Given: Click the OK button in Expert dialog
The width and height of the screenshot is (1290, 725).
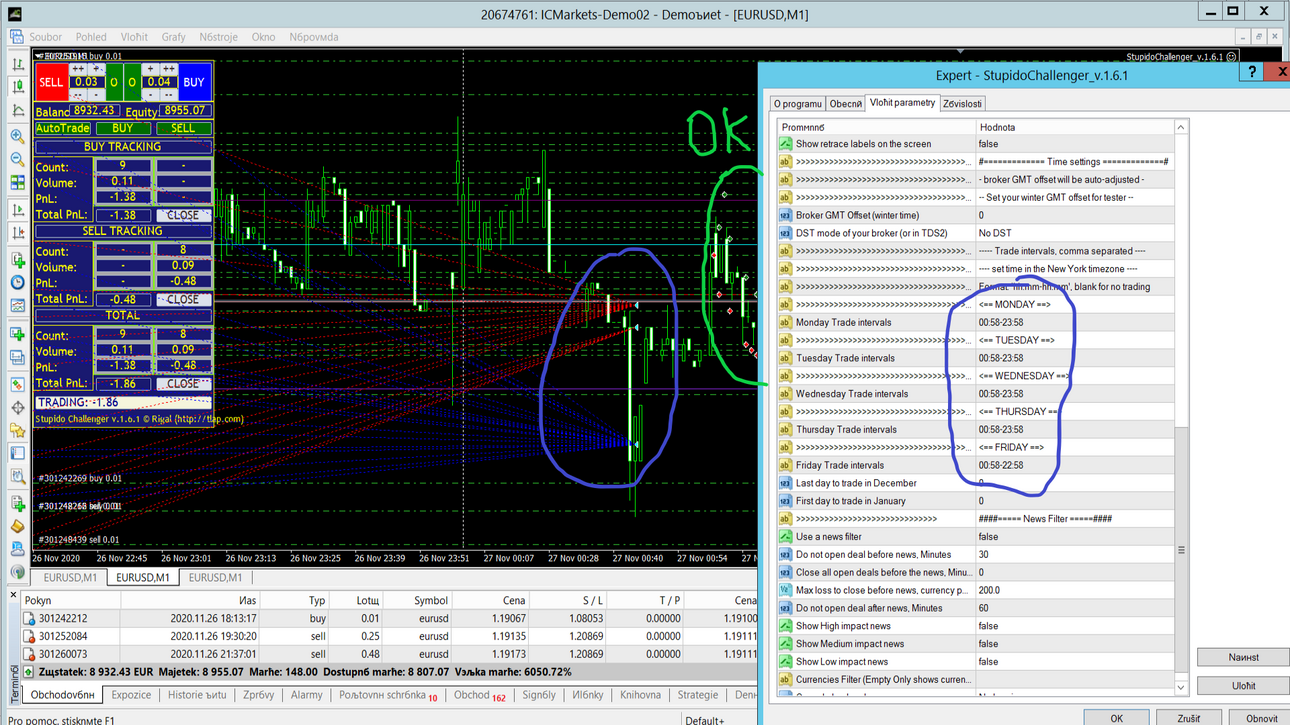Looking at the screenshot, I should (x=1117, y=717).
